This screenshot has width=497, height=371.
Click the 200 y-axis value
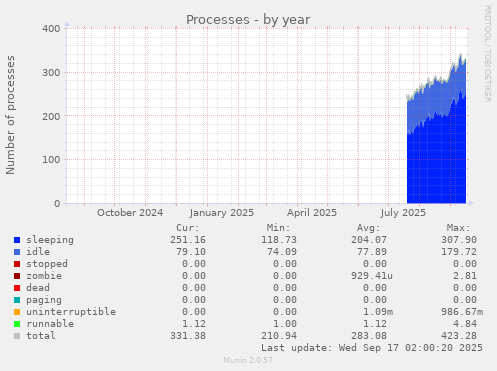pos(51,116)
